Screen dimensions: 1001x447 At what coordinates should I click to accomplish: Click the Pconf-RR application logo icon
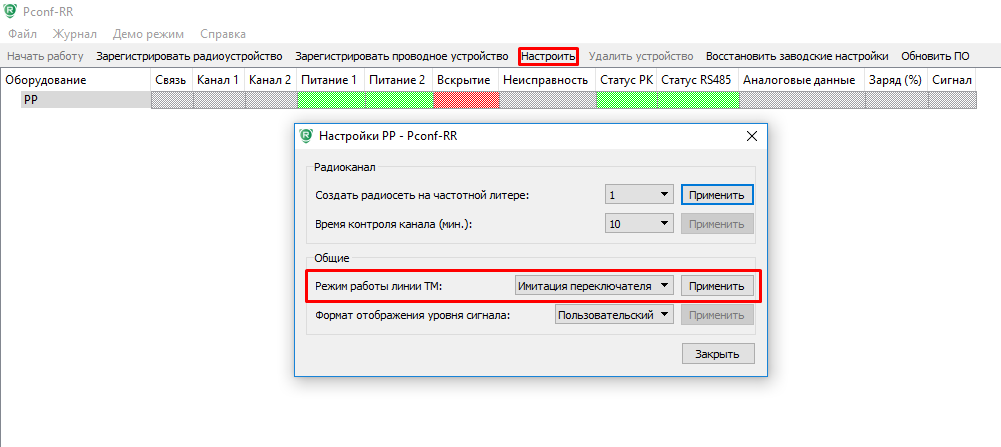tap(13, 11)
